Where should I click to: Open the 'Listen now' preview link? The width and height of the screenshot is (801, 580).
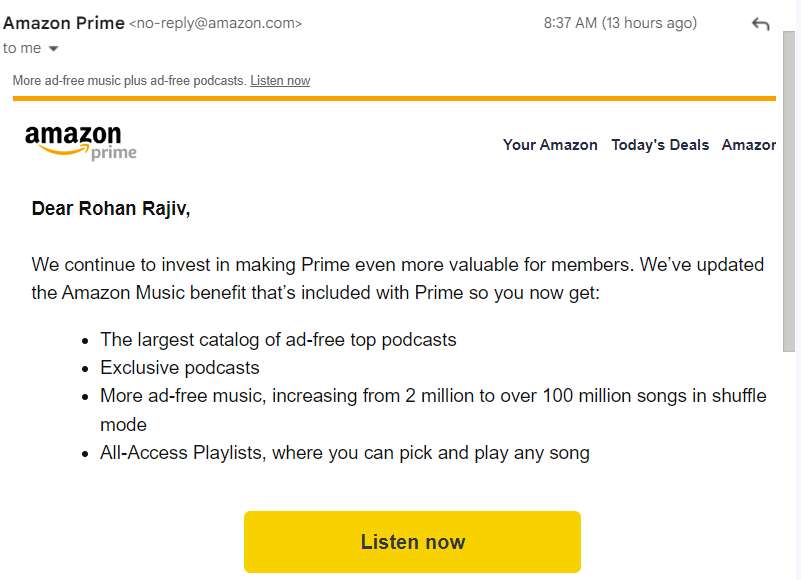coord(279,80)
